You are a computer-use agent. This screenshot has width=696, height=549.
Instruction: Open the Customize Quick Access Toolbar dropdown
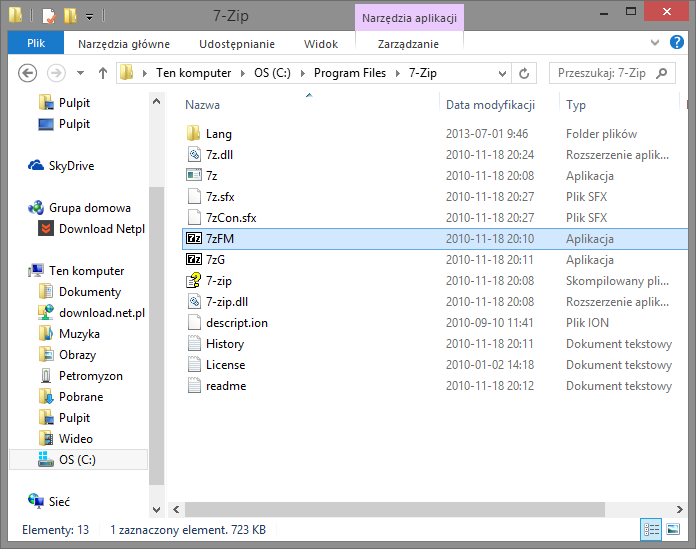(x=90, y=17)
